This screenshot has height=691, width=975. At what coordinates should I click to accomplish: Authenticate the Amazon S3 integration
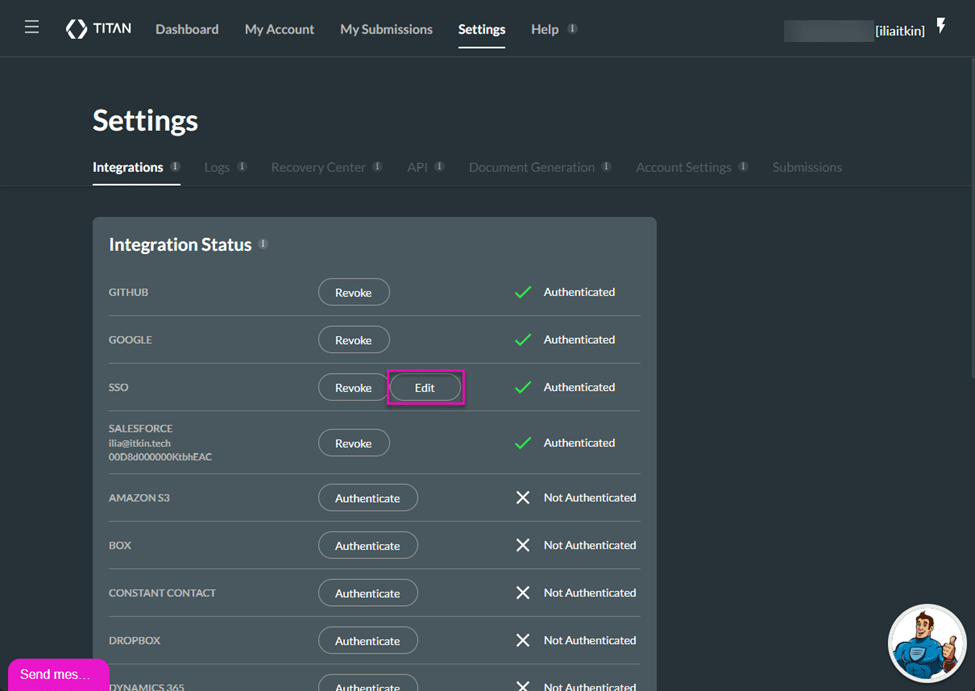point(368,498)
